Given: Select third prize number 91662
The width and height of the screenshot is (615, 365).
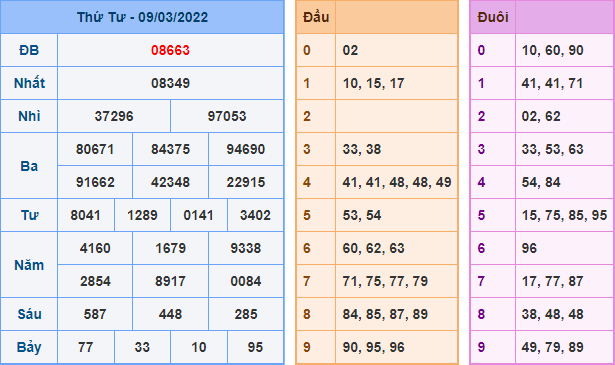Looking at the screenshot, I should [95, 182].
